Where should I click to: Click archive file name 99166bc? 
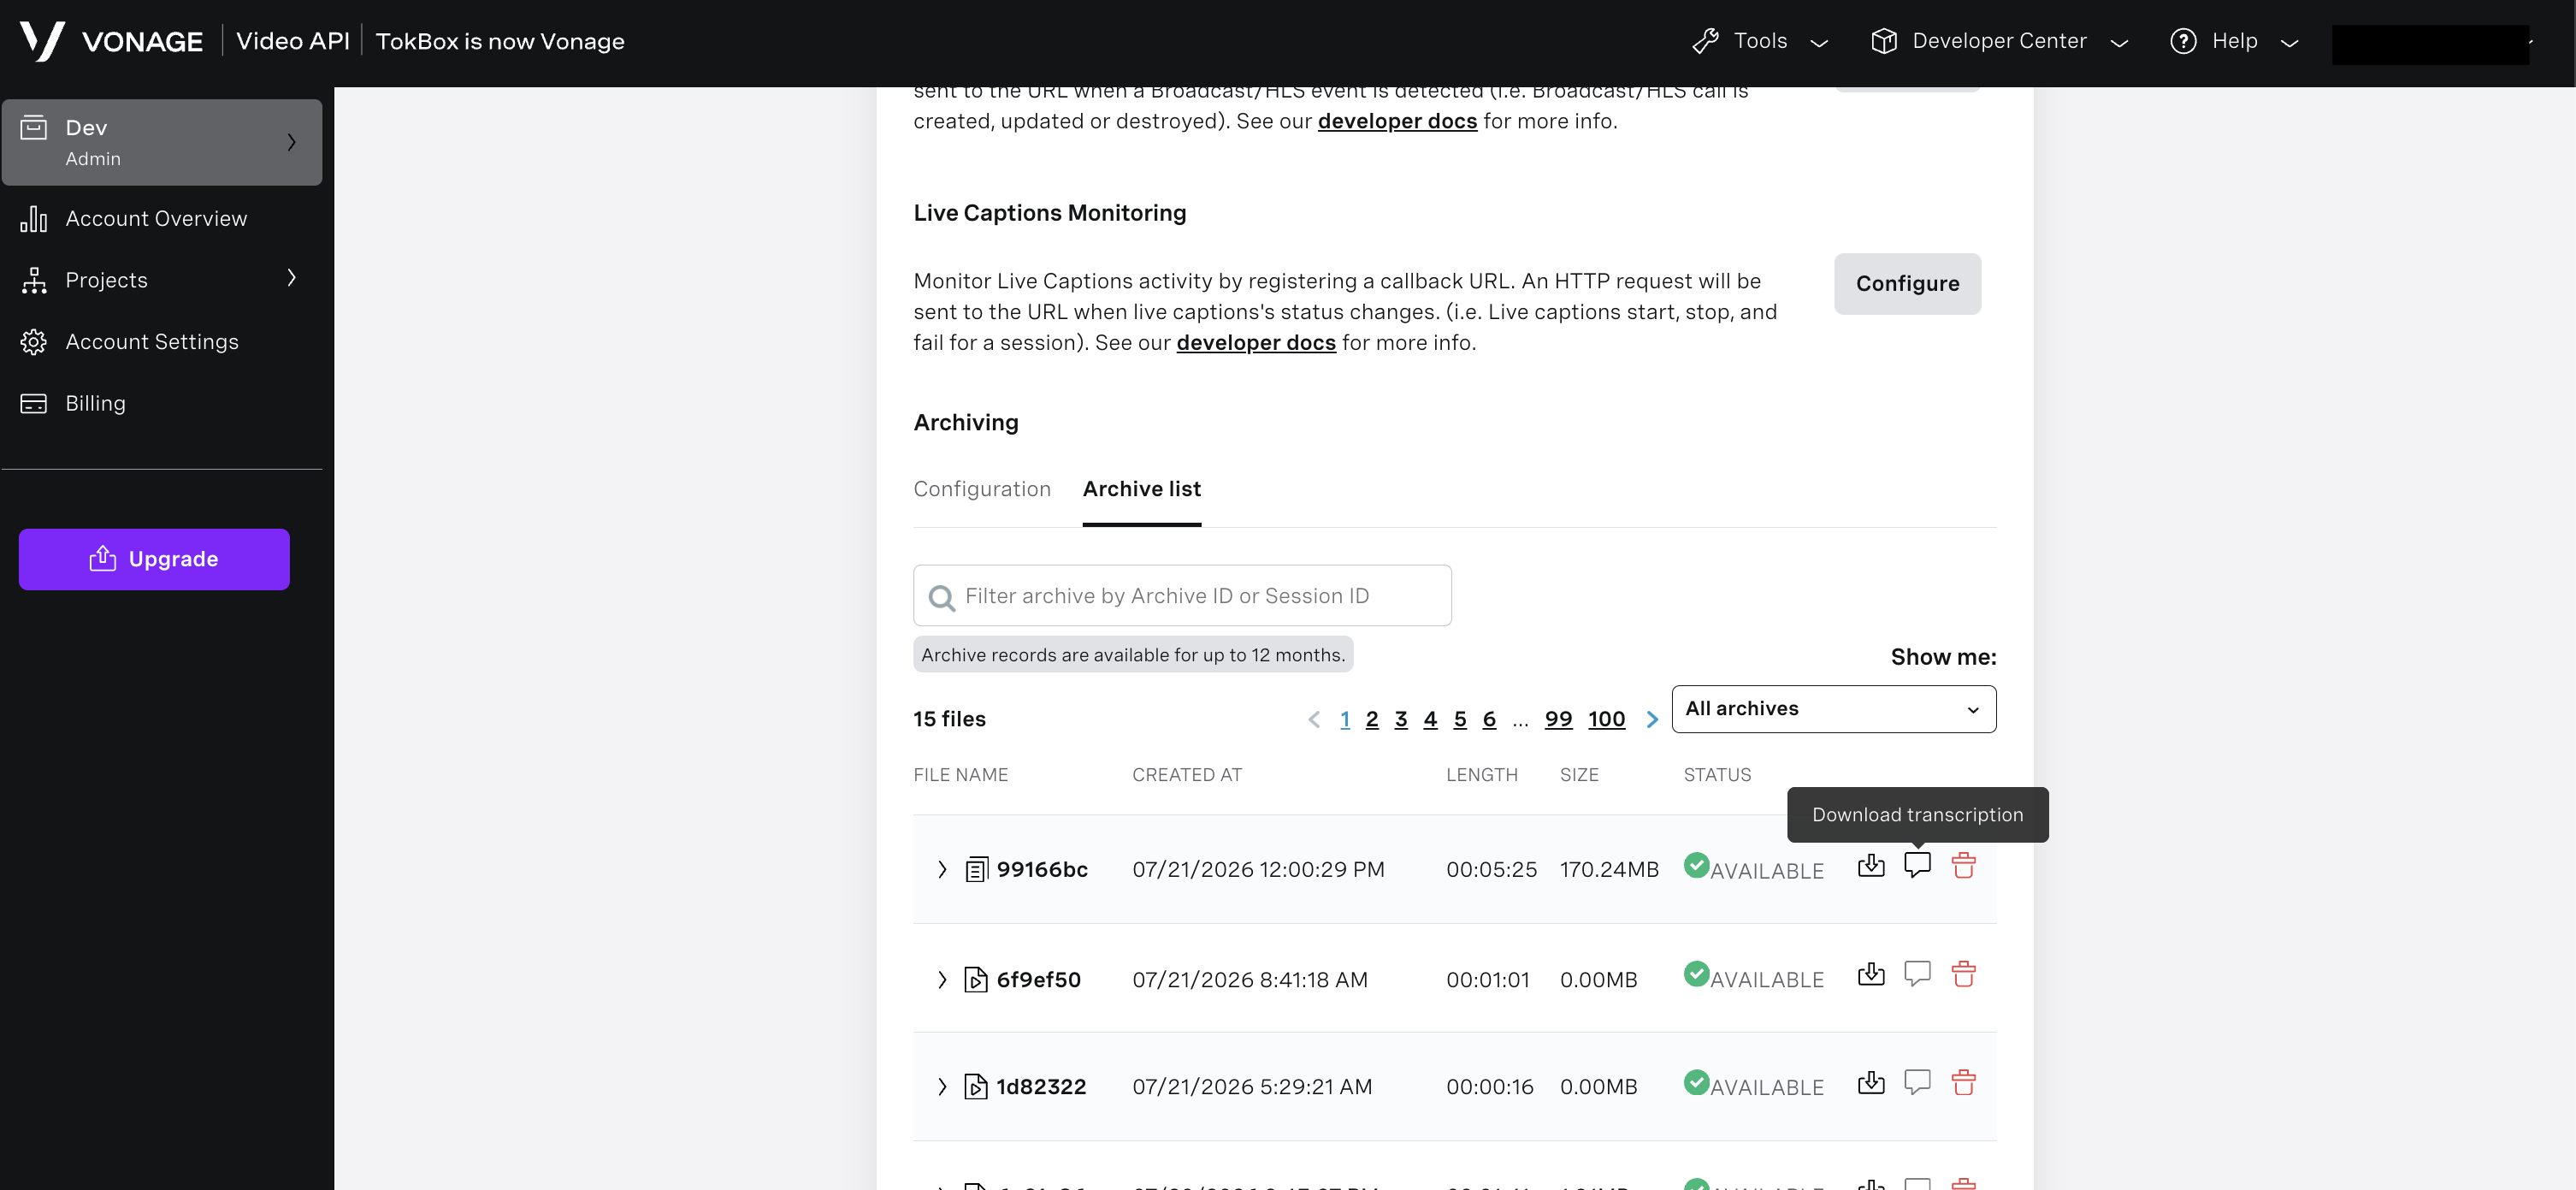(1042, 870)
